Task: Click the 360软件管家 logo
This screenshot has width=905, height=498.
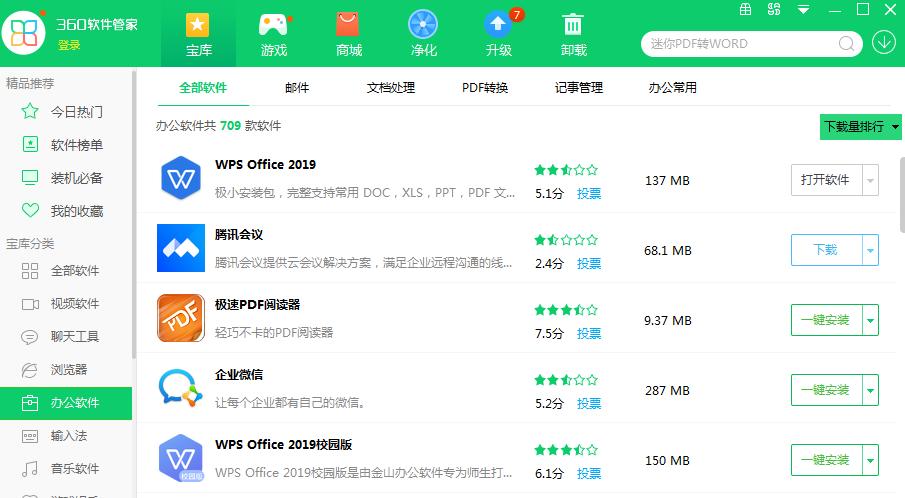Action: pyautogui.click(x=24, y=33)
